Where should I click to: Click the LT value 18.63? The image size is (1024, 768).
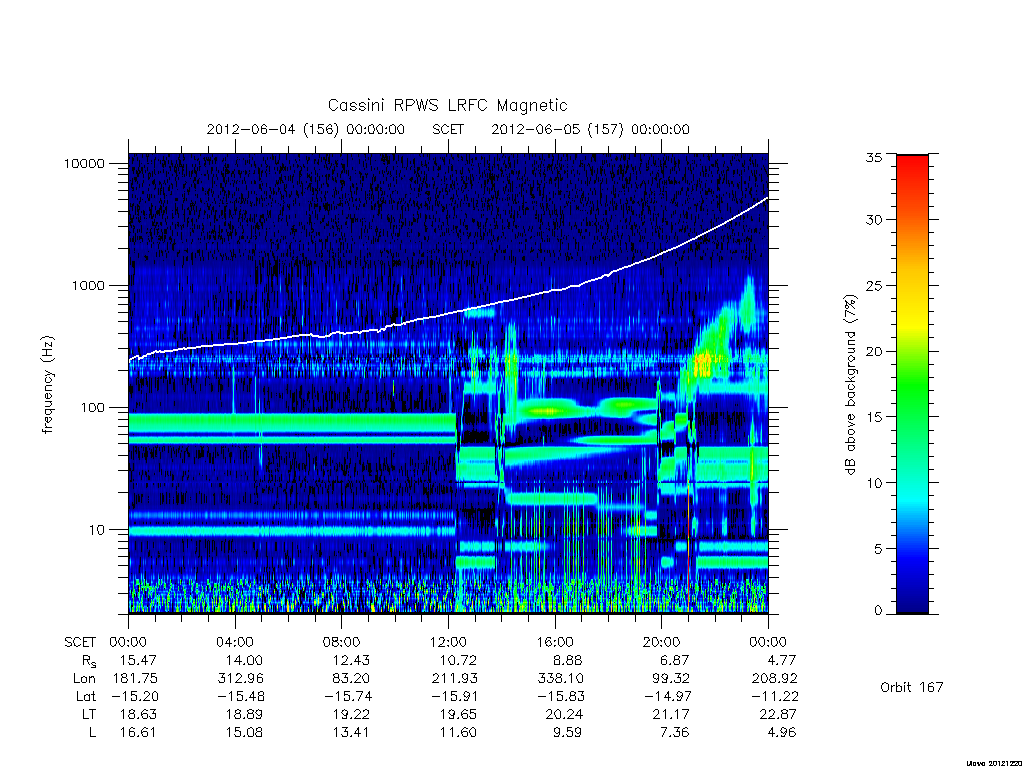click(x=138, y=714)
